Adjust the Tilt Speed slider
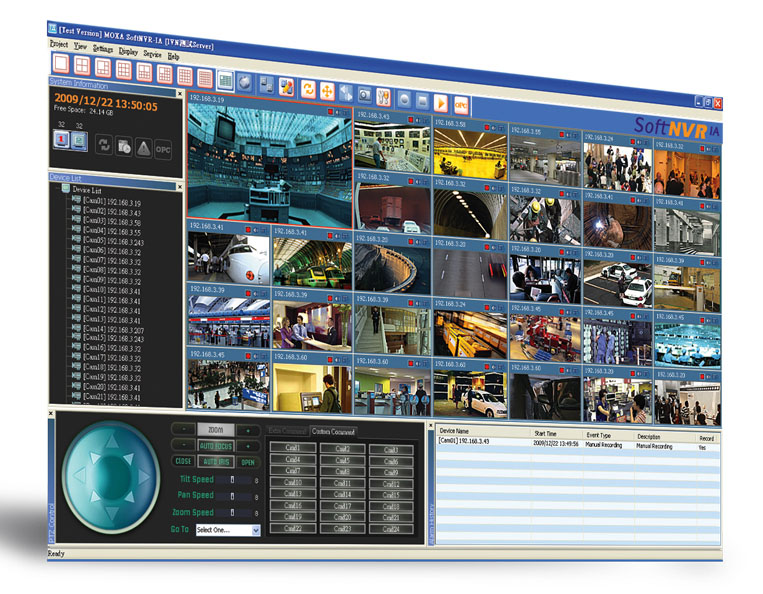 (x=233, y=480)
